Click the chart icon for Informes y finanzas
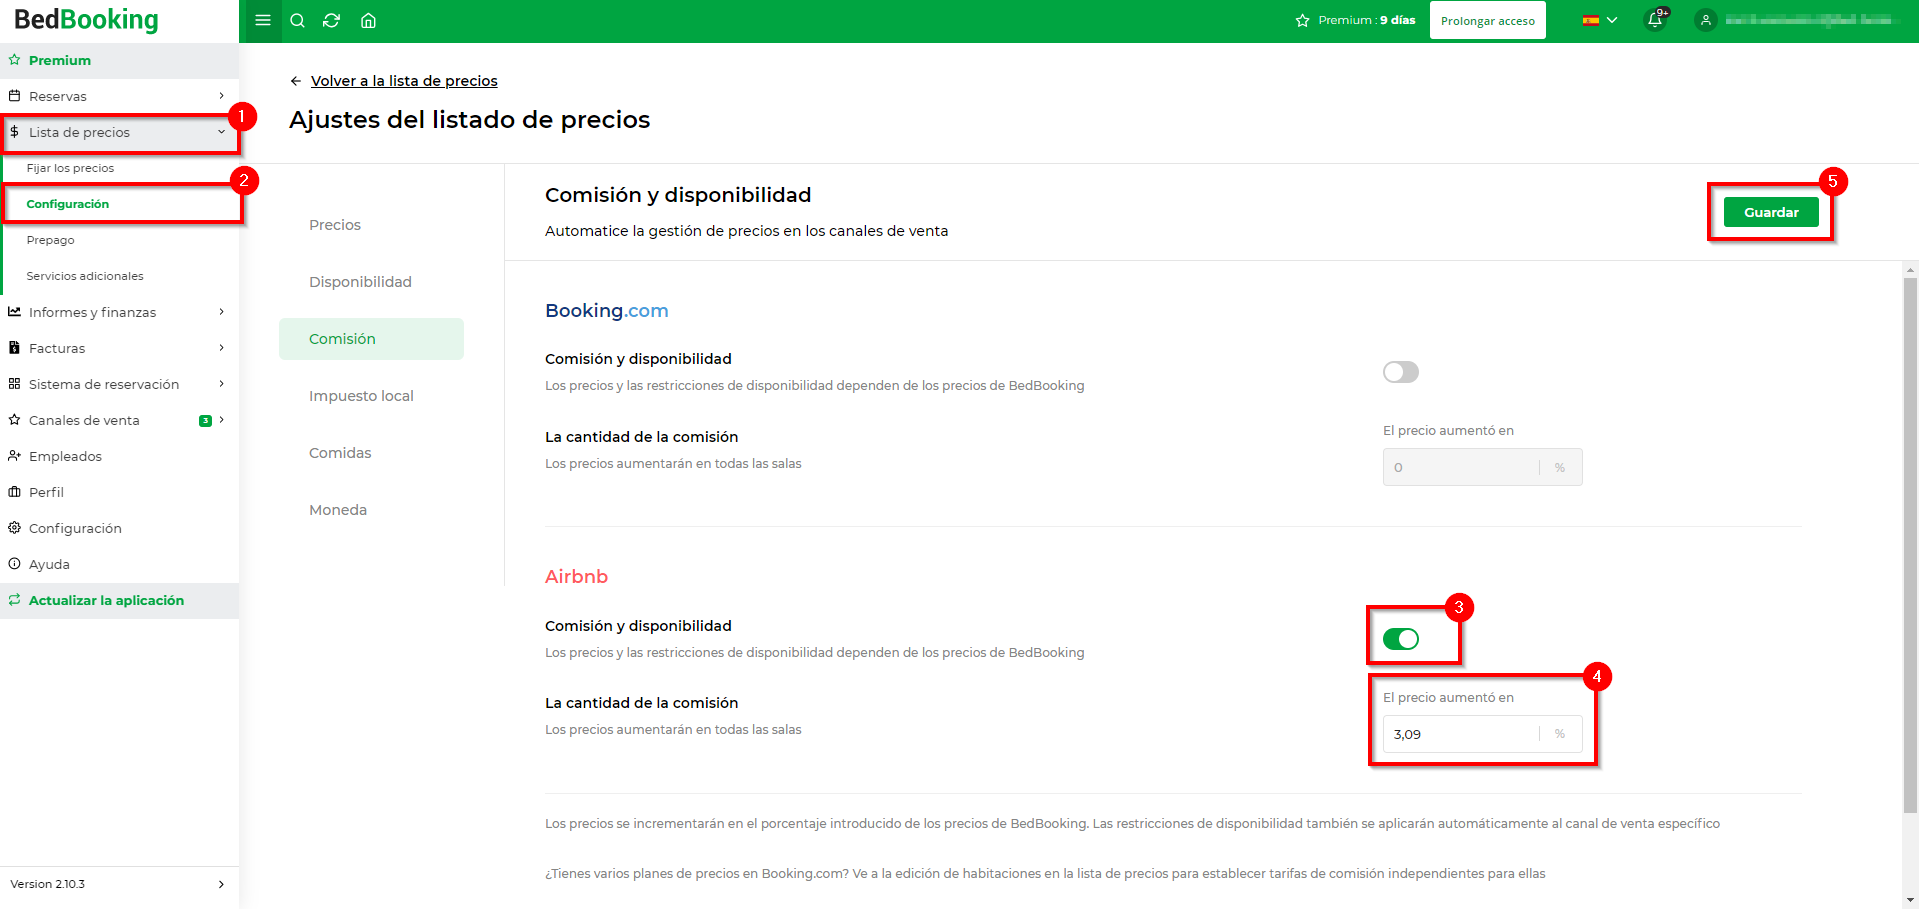The image size is (1919, 909). [14, 312]
